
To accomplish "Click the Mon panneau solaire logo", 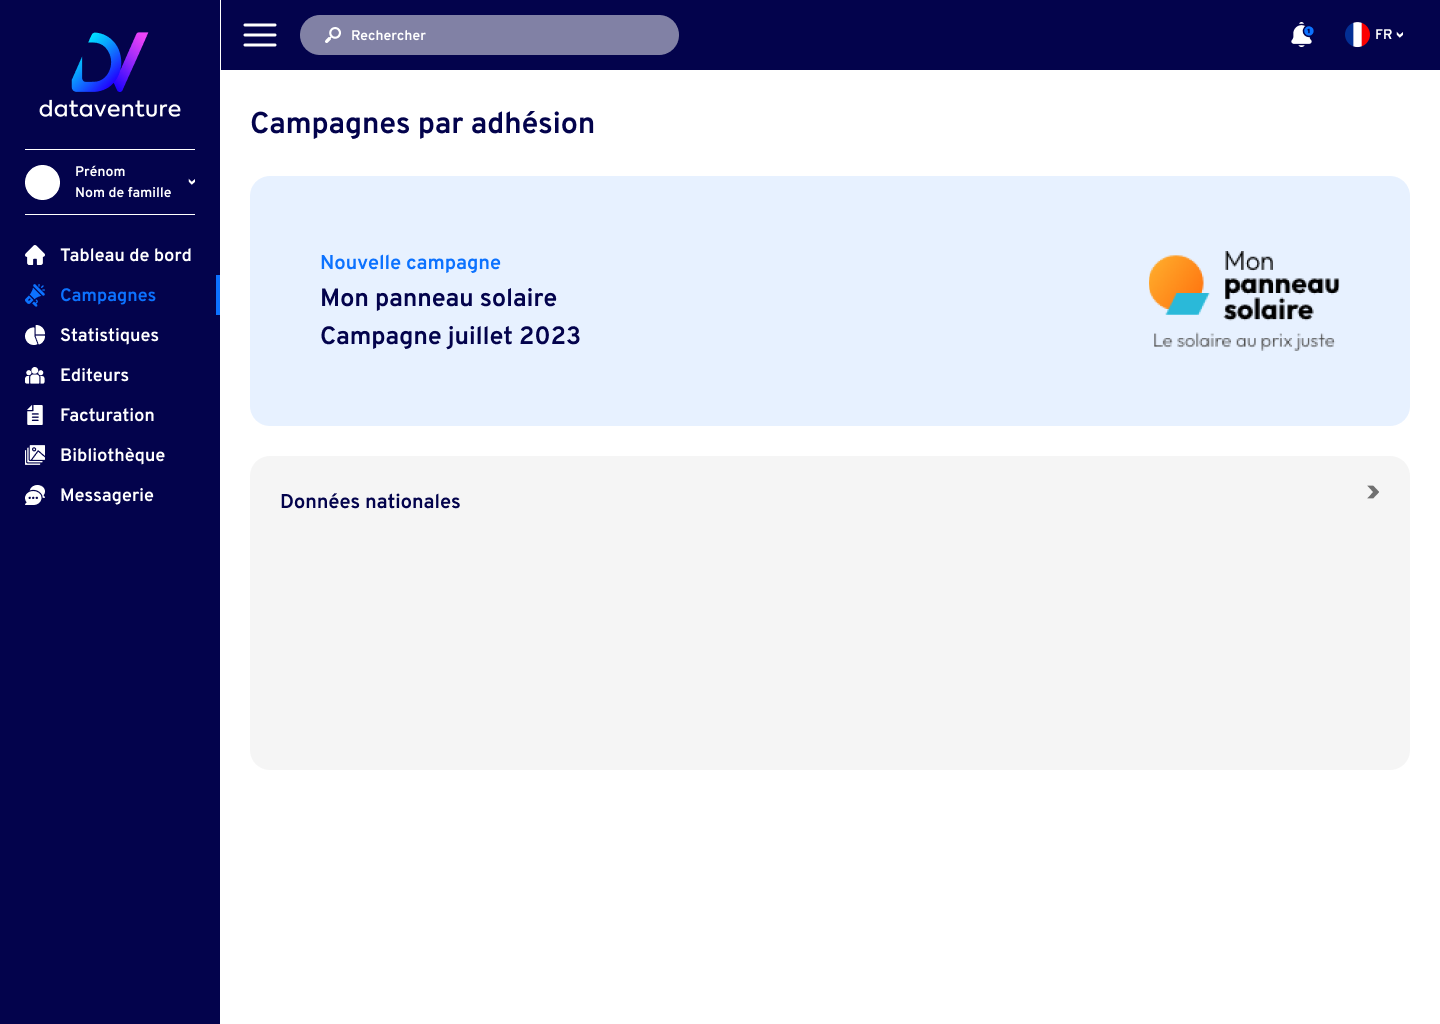I will (x=1243, y=300).
